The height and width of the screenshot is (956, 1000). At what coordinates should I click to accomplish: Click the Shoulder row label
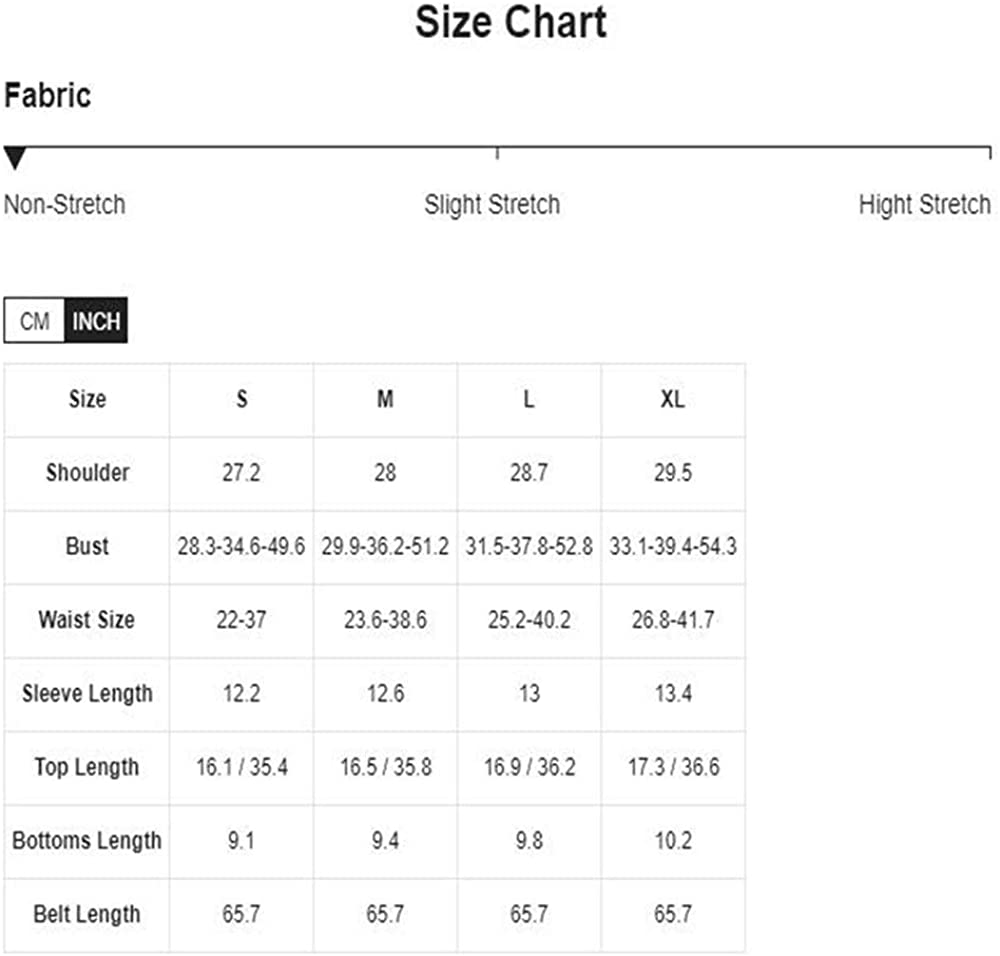(x=87, y=473)
